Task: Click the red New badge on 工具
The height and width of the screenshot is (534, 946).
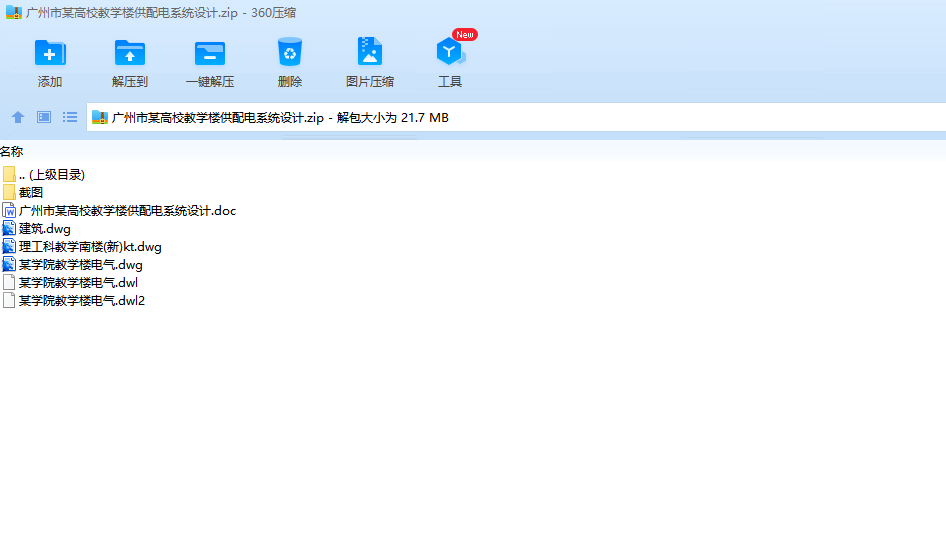Action: 465,34
